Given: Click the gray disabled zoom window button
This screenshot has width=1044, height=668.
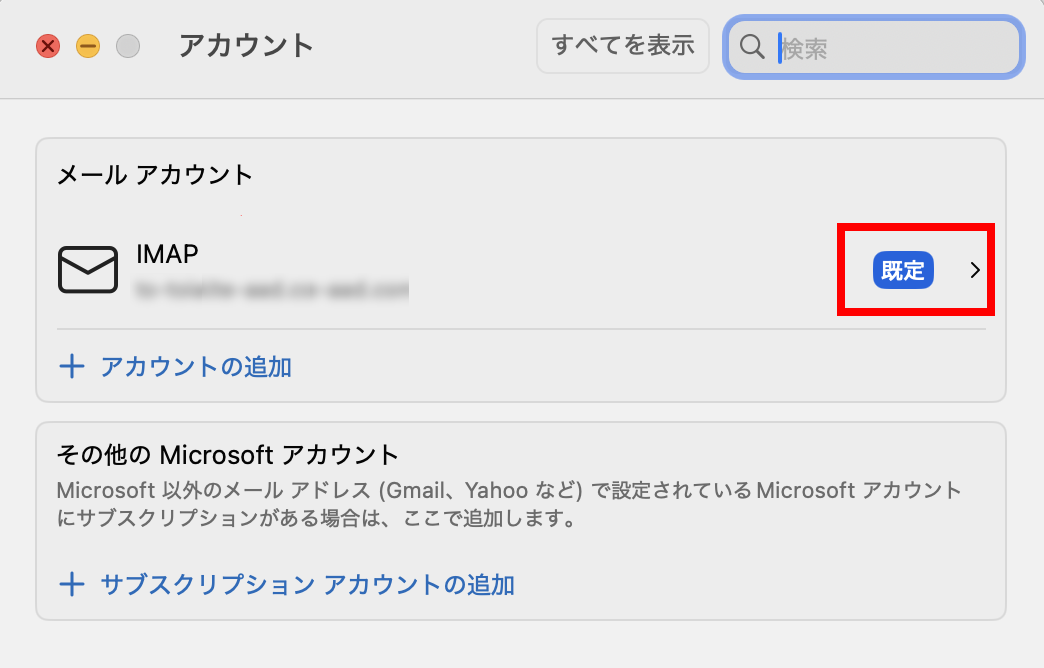Looking at the screenshot, I should click(x=128, y=46).
